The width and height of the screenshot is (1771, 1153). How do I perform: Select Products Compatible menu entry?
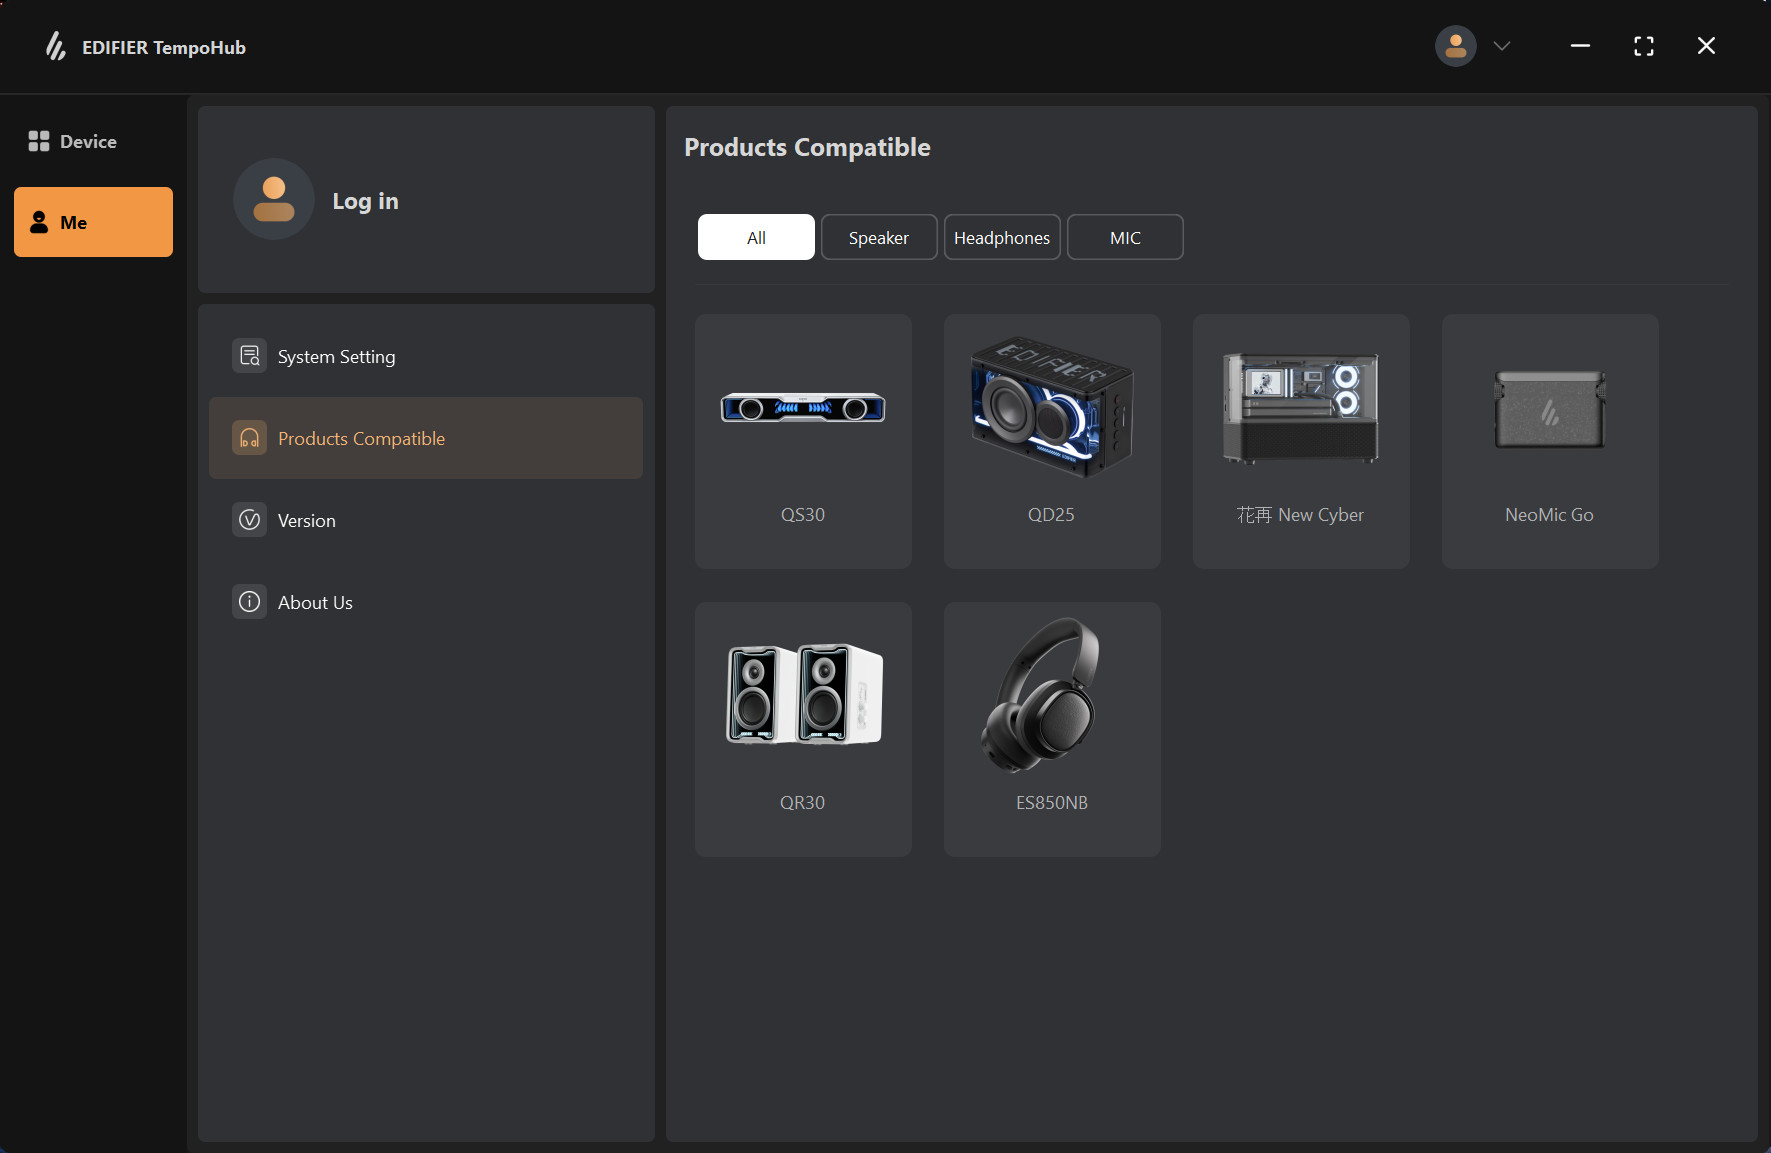click(x=426, y=438)
